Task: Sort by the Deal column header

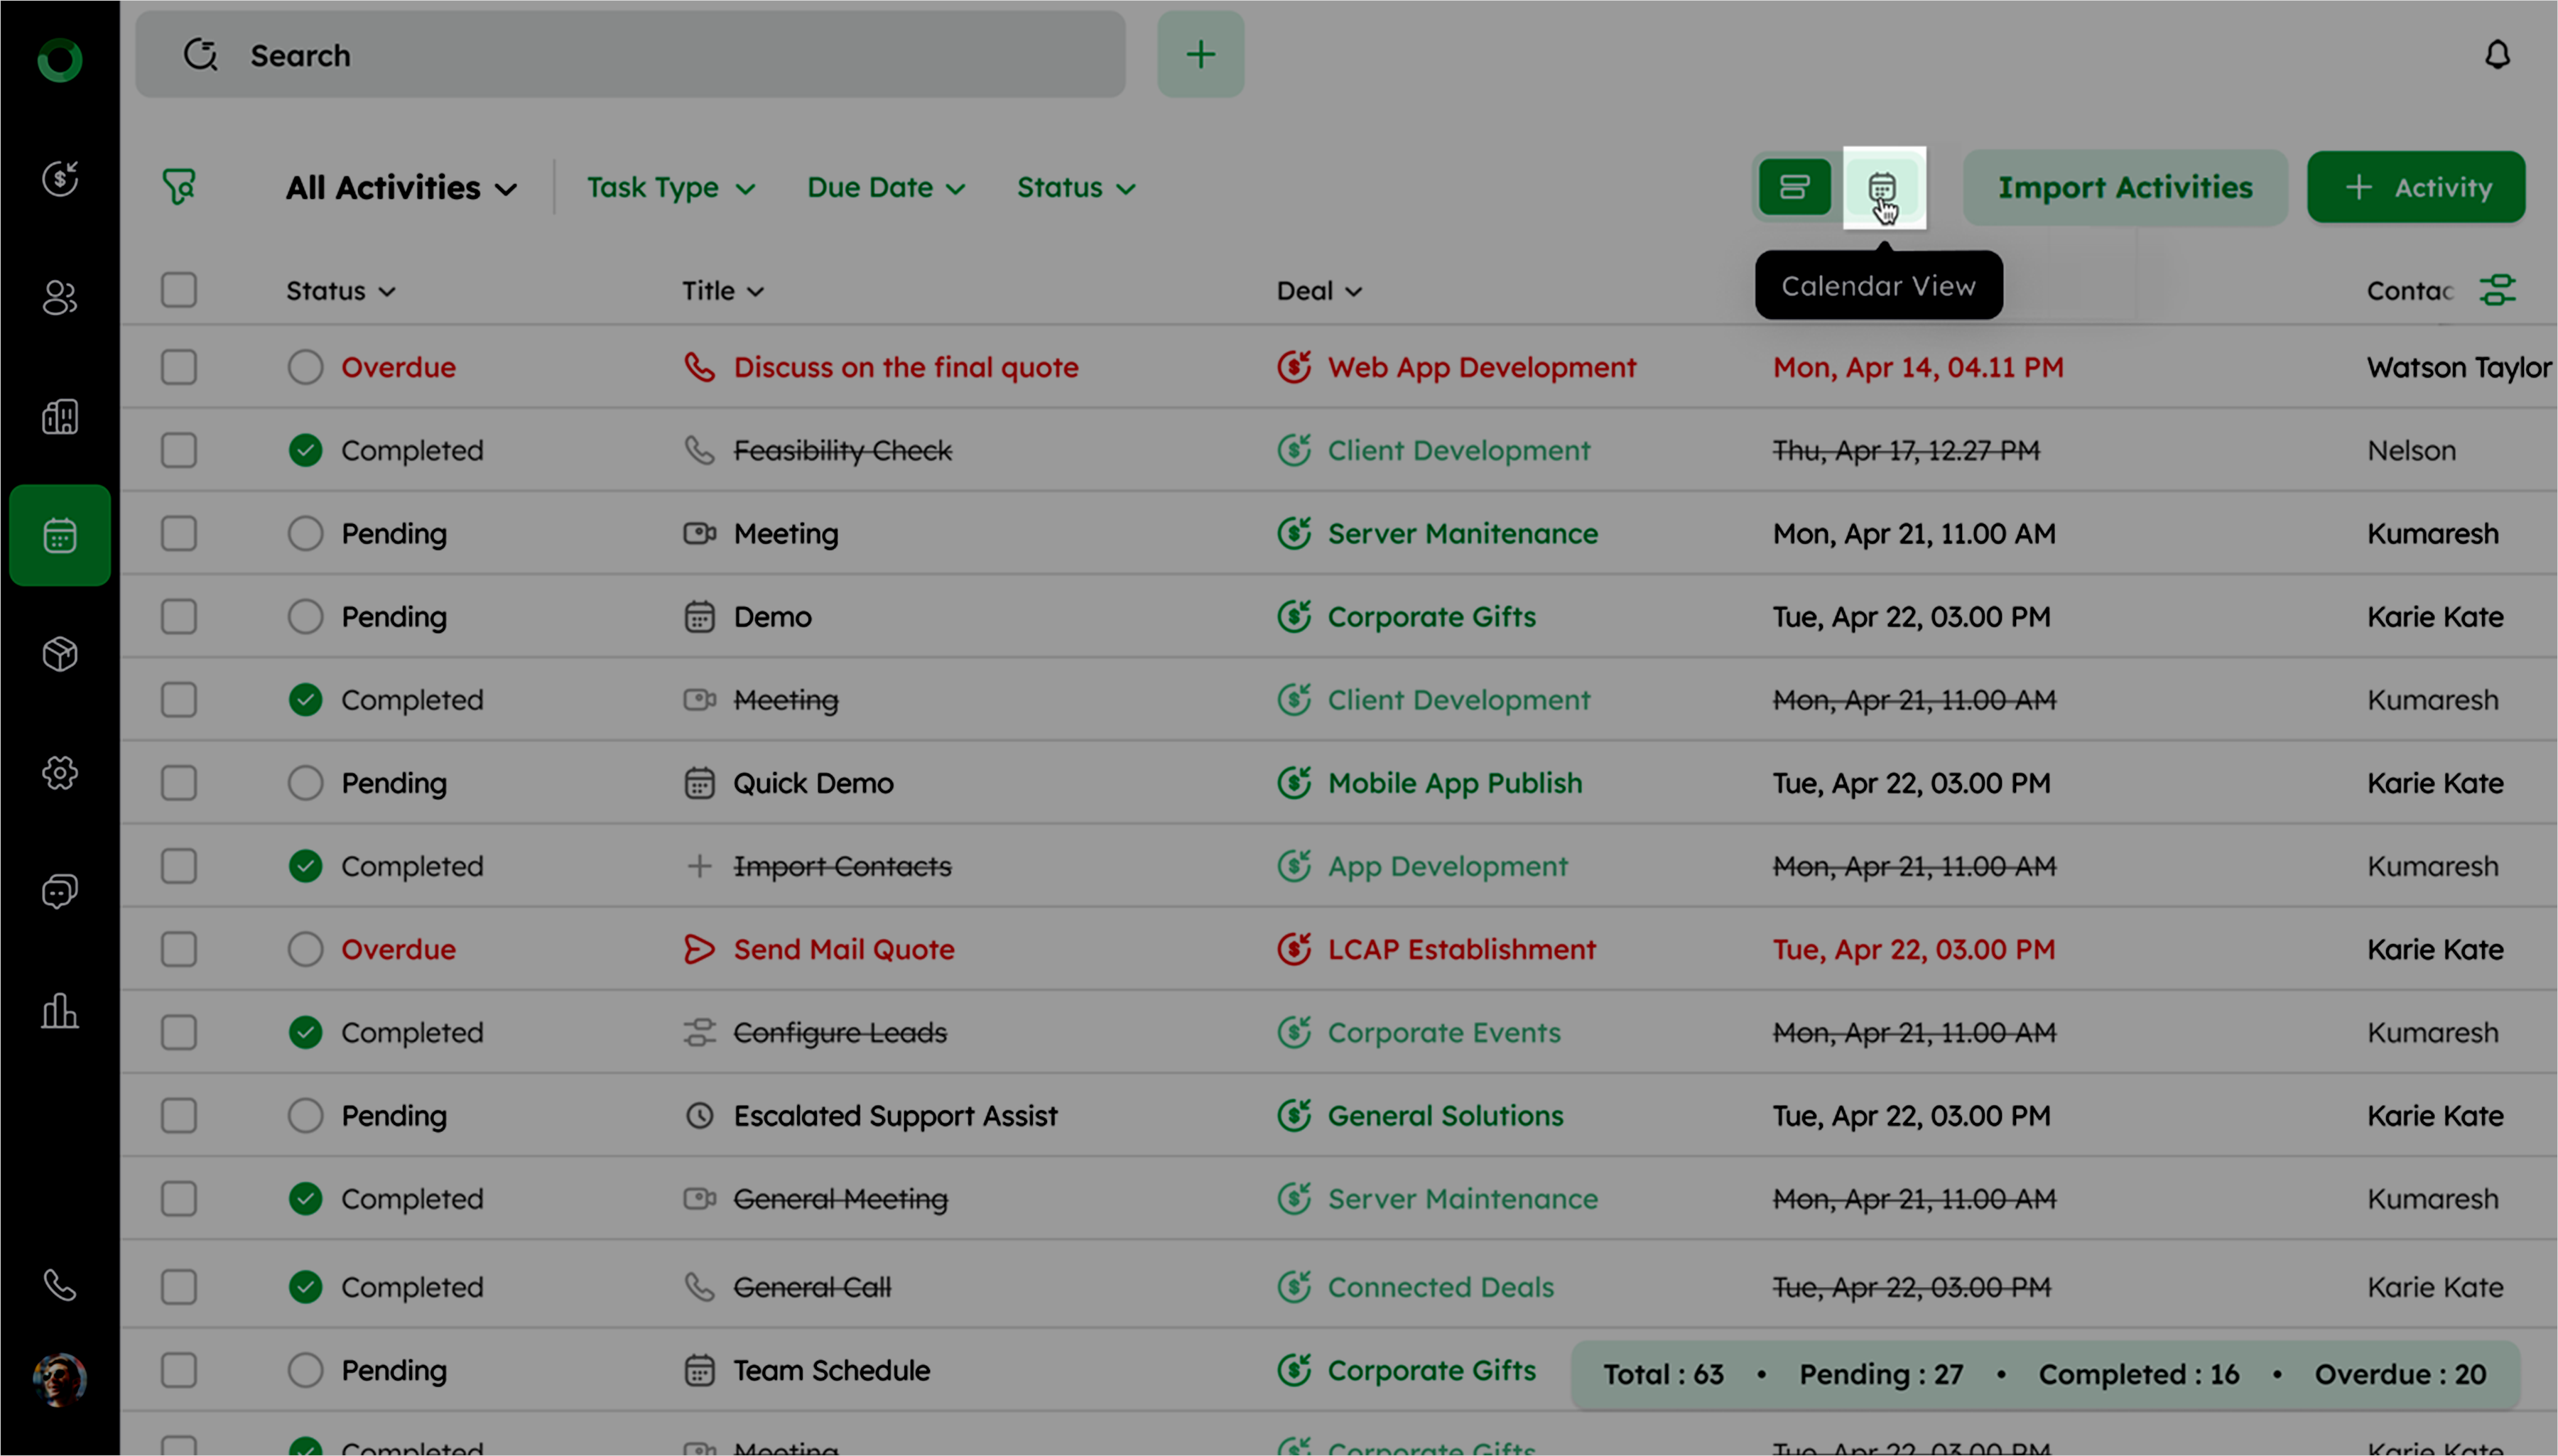Action: [1318, 291]
